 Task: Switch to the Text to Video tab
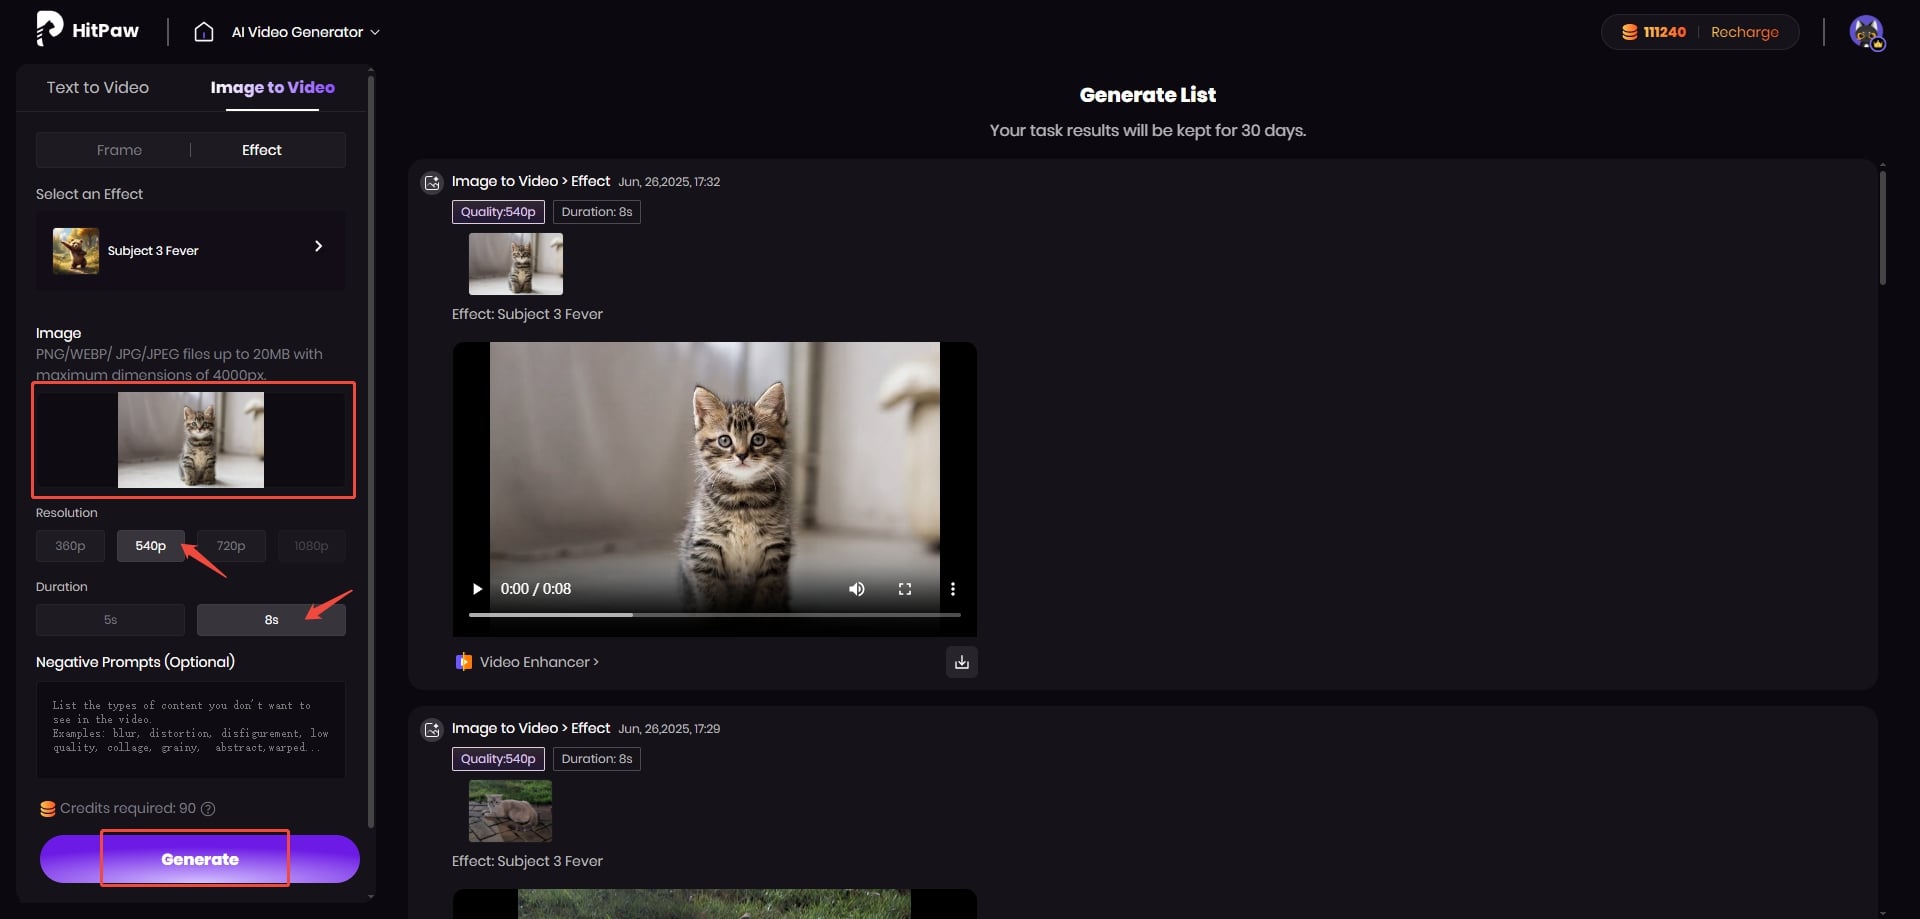(98, 88)
